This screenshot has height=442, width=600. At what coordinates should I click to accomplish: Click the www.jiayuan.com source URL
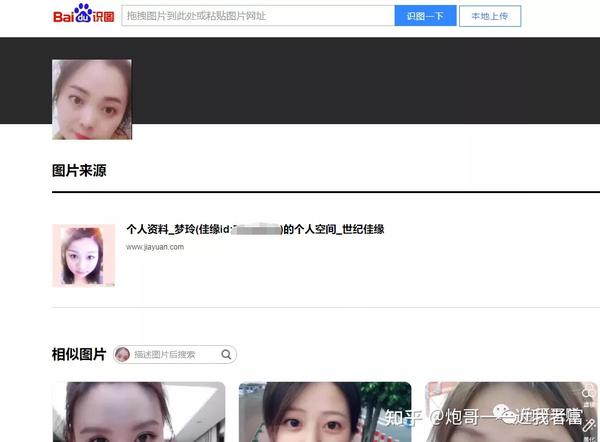click(155, 247)
